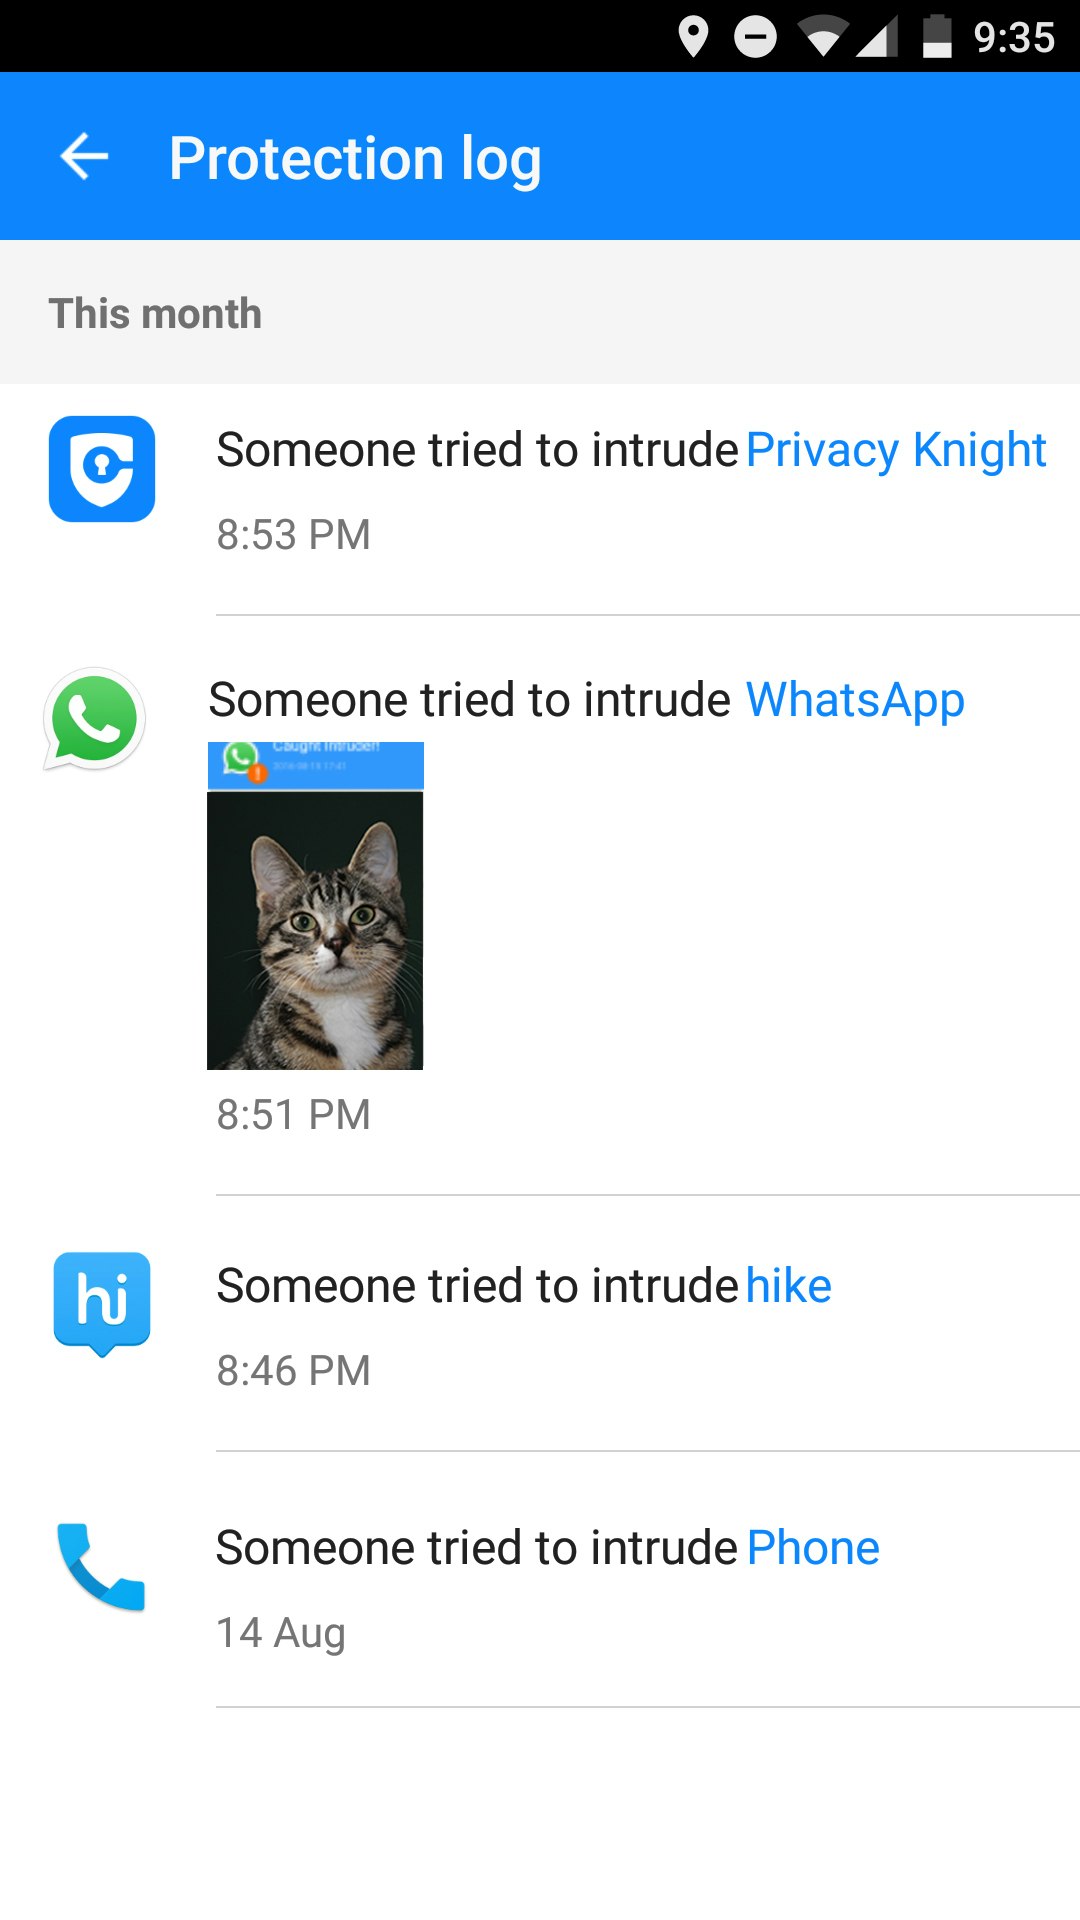The image size is (1080, 1920).
Task: Select the hike link text
Action: coord(789,1286)
